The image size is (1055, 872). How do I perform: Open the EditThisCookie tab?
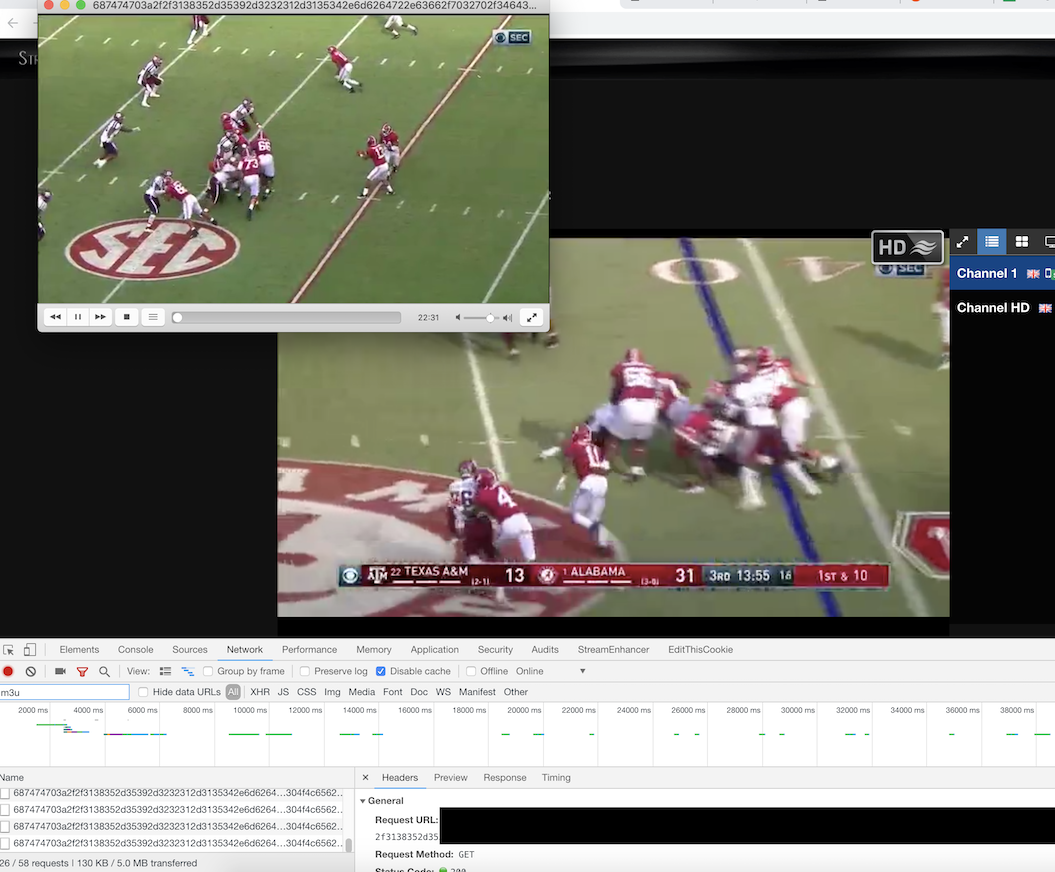click(700, 650)
